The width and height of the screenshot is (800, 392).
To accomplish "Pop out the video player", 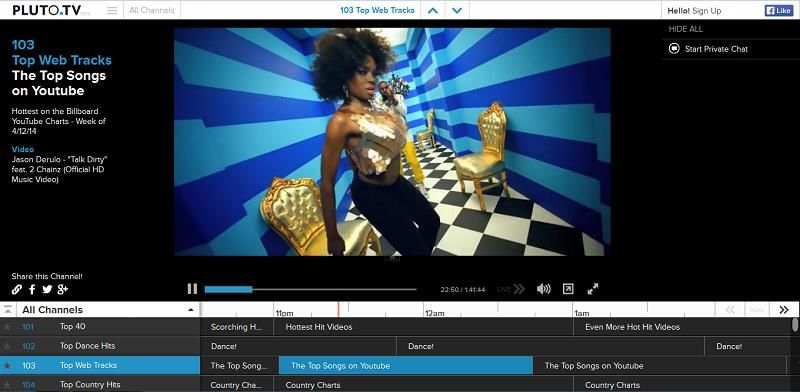I will coord(568,289).
